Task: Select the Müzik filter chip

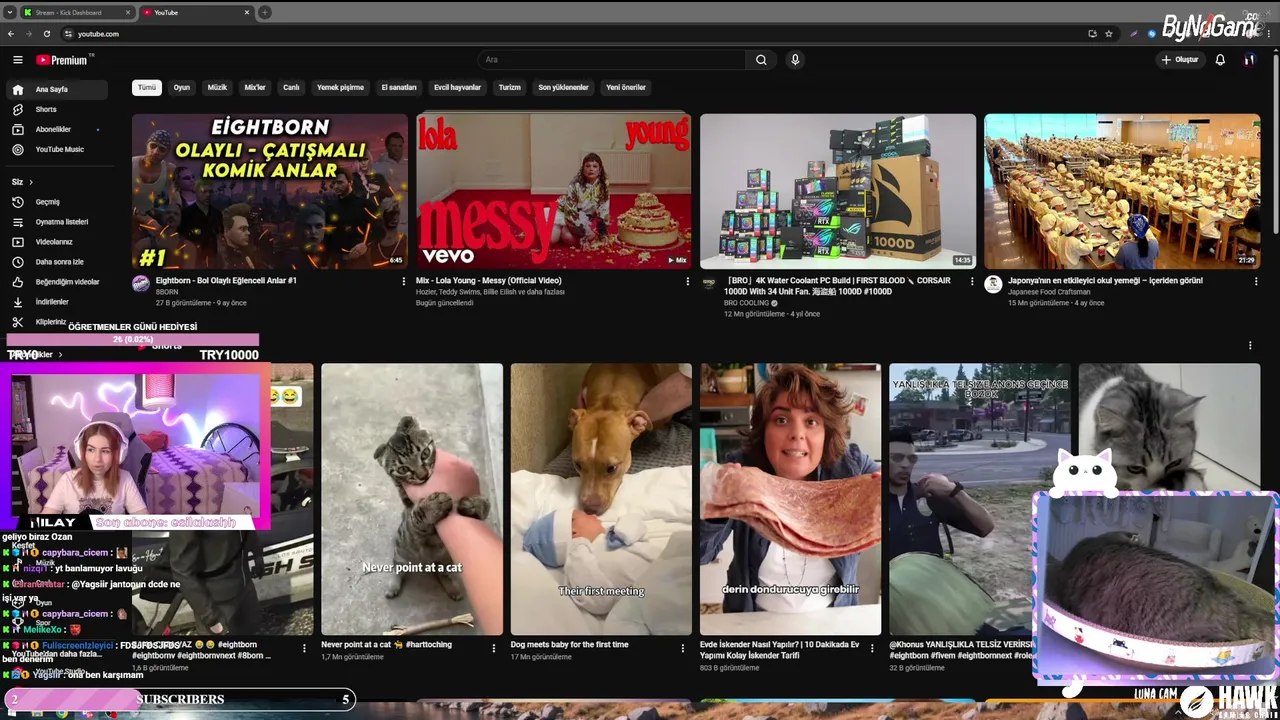Action: (x=217, y=87)
